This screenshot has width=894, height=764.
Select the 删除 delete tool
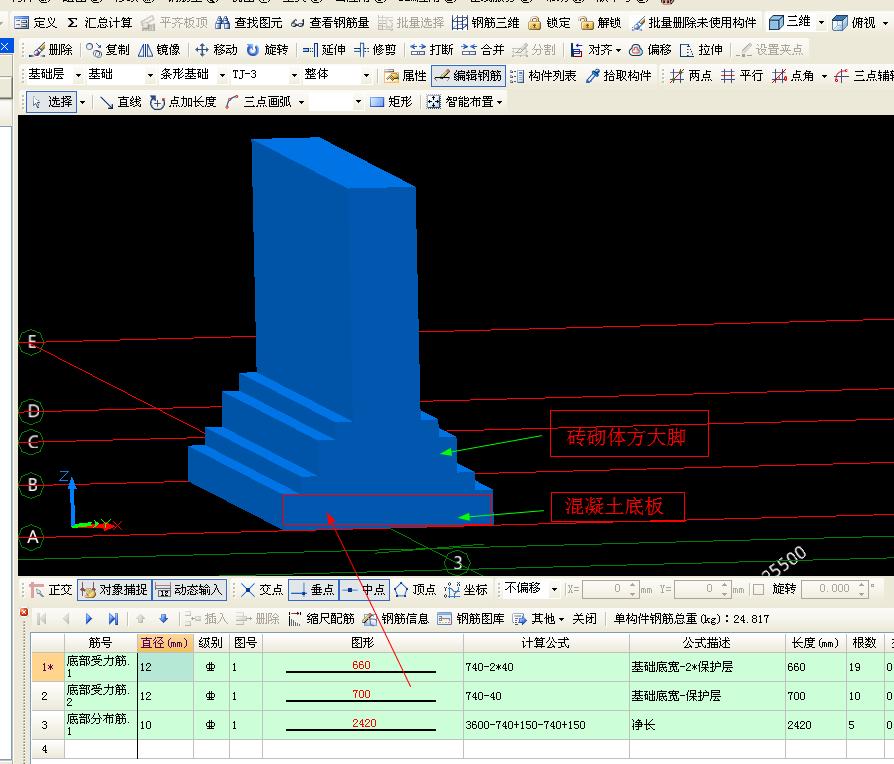click(x=51, y=50)
